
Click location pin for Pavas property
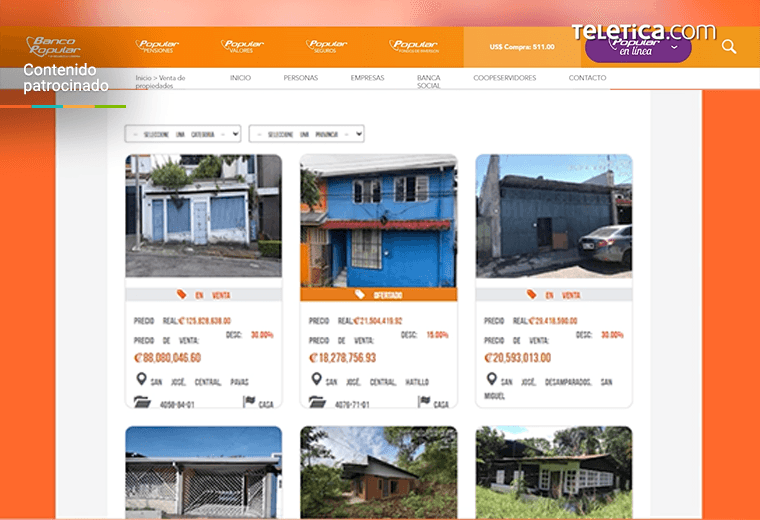(141, 379)
